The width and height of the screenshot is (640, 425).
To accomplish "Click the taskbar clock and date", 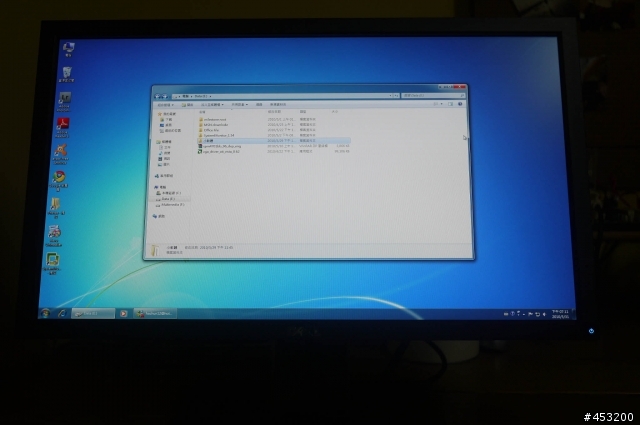I will (x=560, y=314).
